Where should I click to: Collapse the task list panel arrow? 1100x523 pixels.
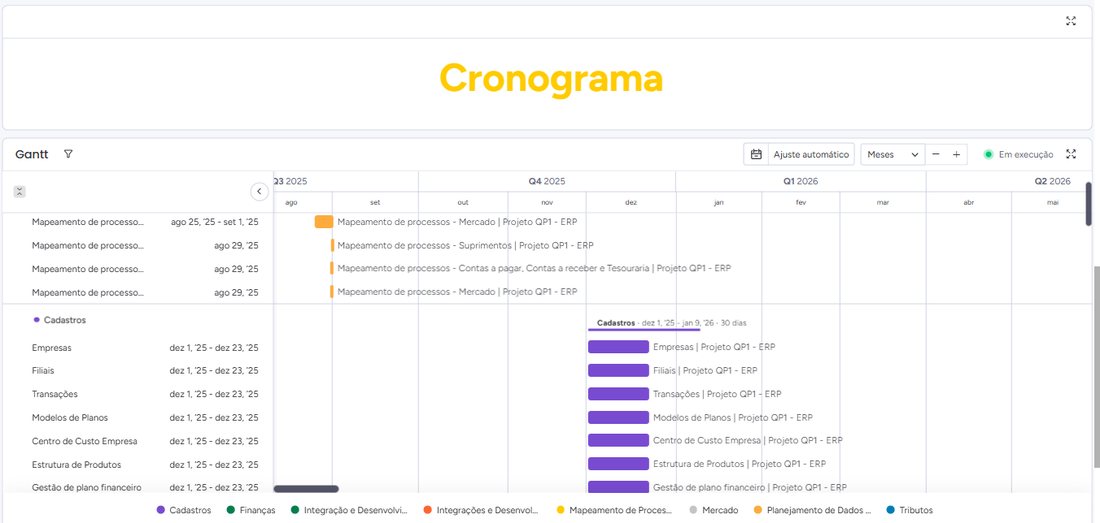260,191
